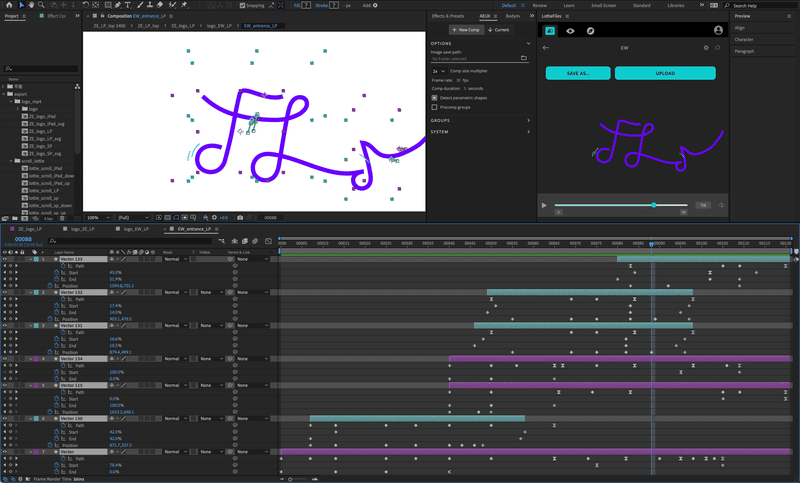Hide the Vector 132 layer visibility eye

coord(5,292)
